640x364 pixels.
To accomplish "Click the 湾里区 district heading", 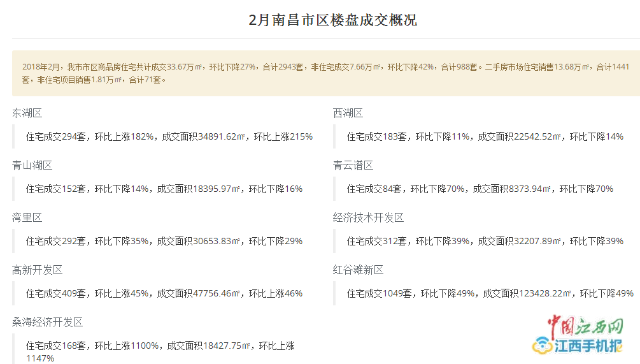I will 27,218.
